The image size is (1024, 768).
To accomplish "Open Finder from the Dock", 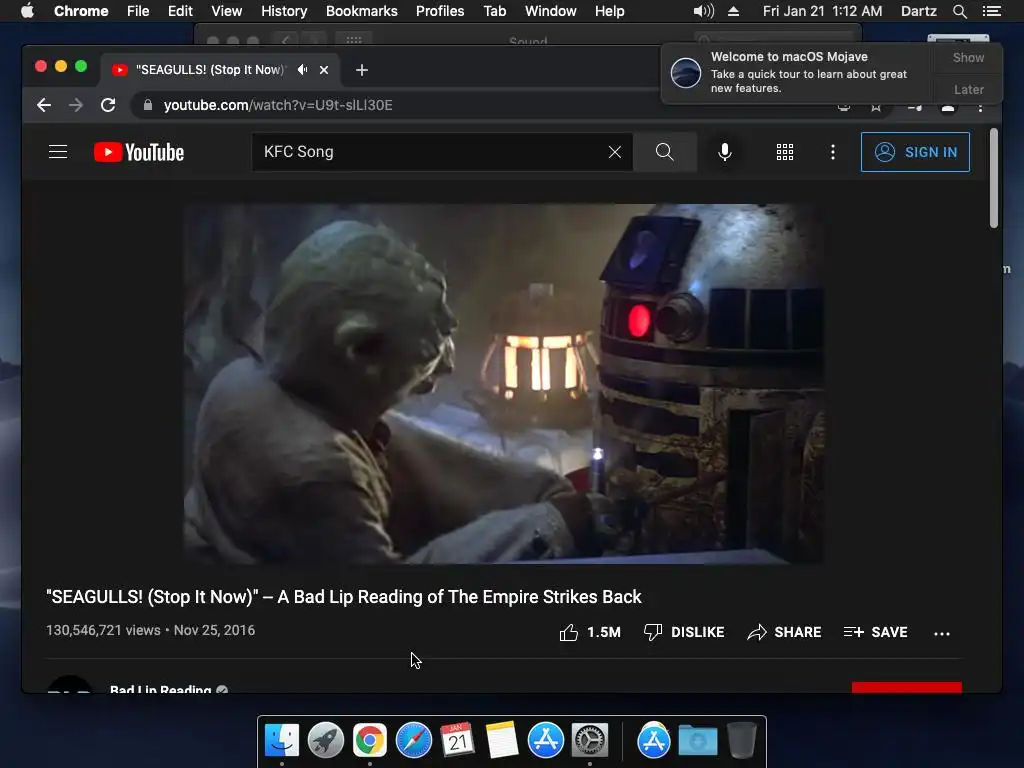I will [282, 740].
